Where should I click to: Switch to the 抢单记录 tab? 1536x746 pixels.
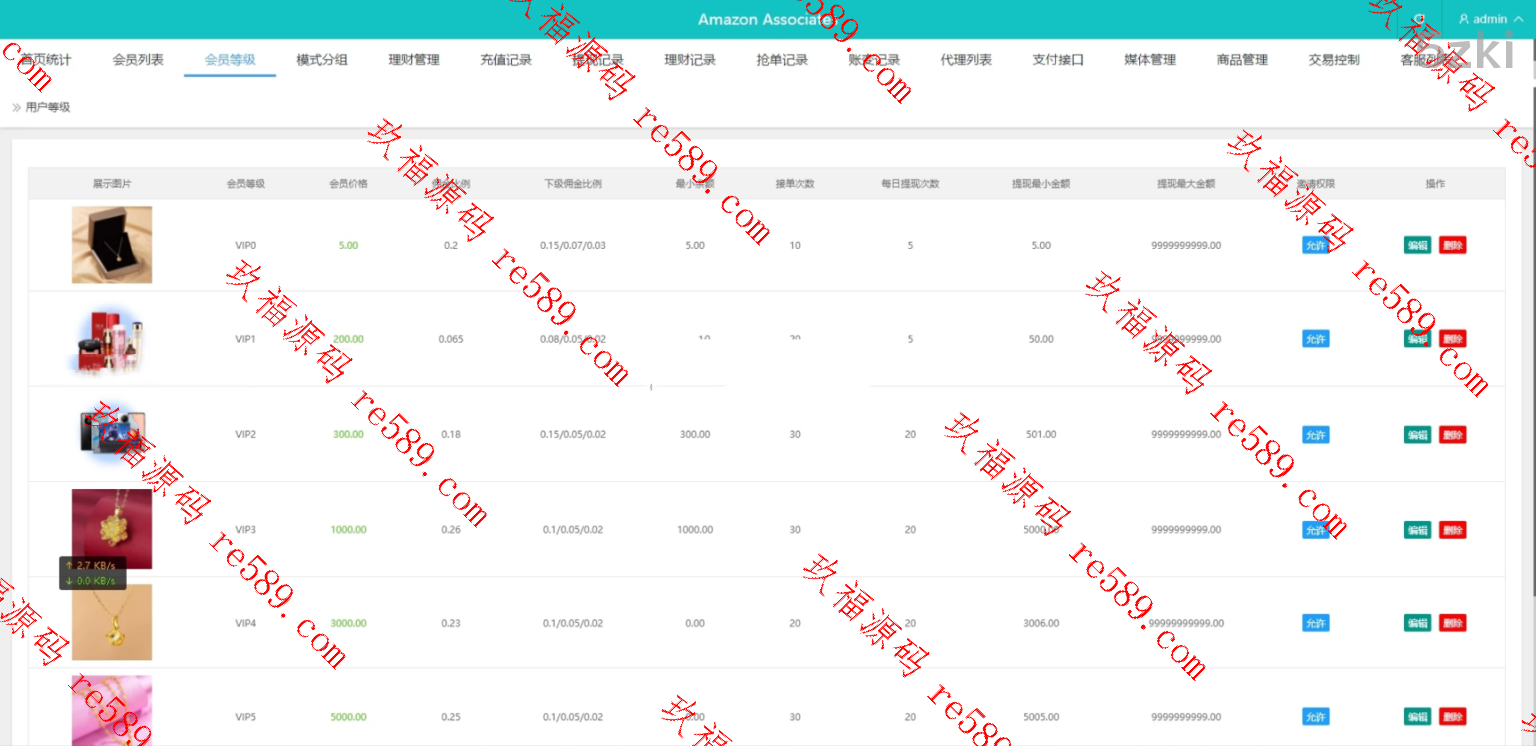coord(782,60)
